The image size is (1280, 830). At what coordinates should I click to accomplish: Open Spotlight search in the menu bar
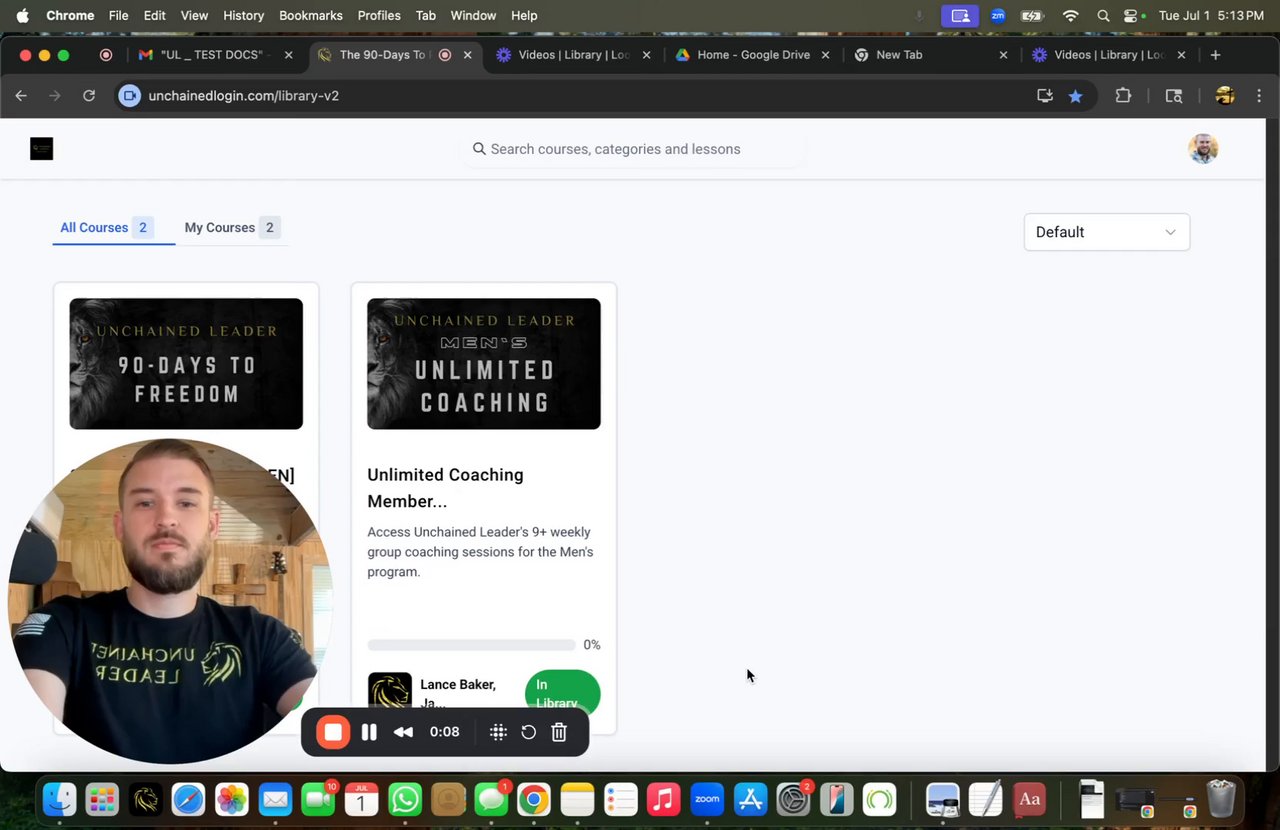coord(1103,15)
